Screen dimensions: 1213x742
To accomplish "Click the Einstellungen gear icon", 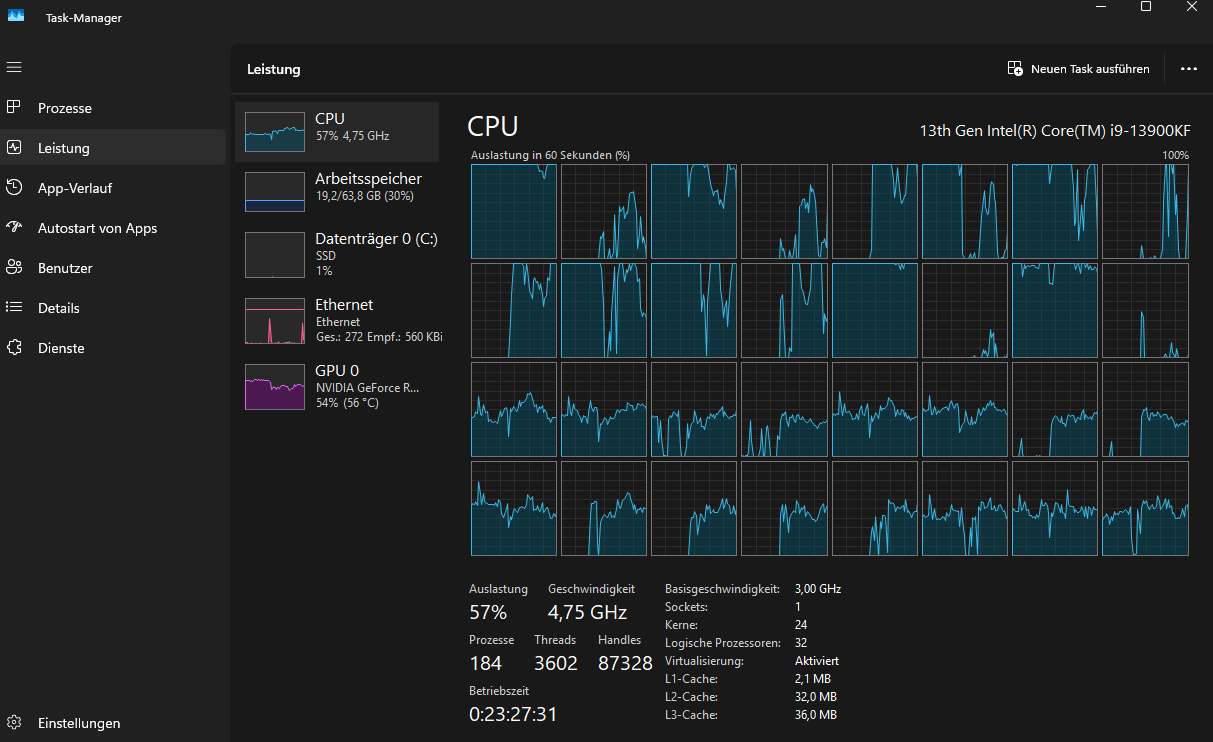I will (x=14, y=722).
